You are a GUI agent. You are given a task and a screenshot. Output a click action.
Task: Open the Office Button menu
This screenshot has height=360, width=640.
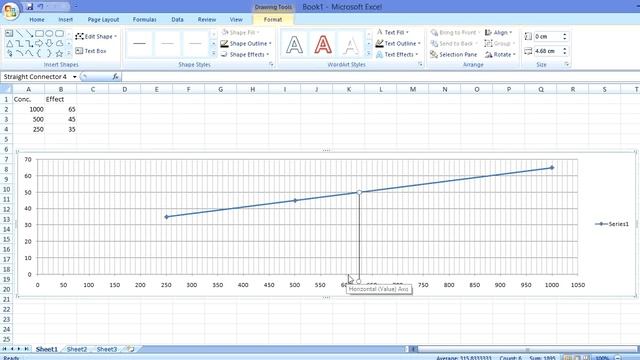coord(10,10)
